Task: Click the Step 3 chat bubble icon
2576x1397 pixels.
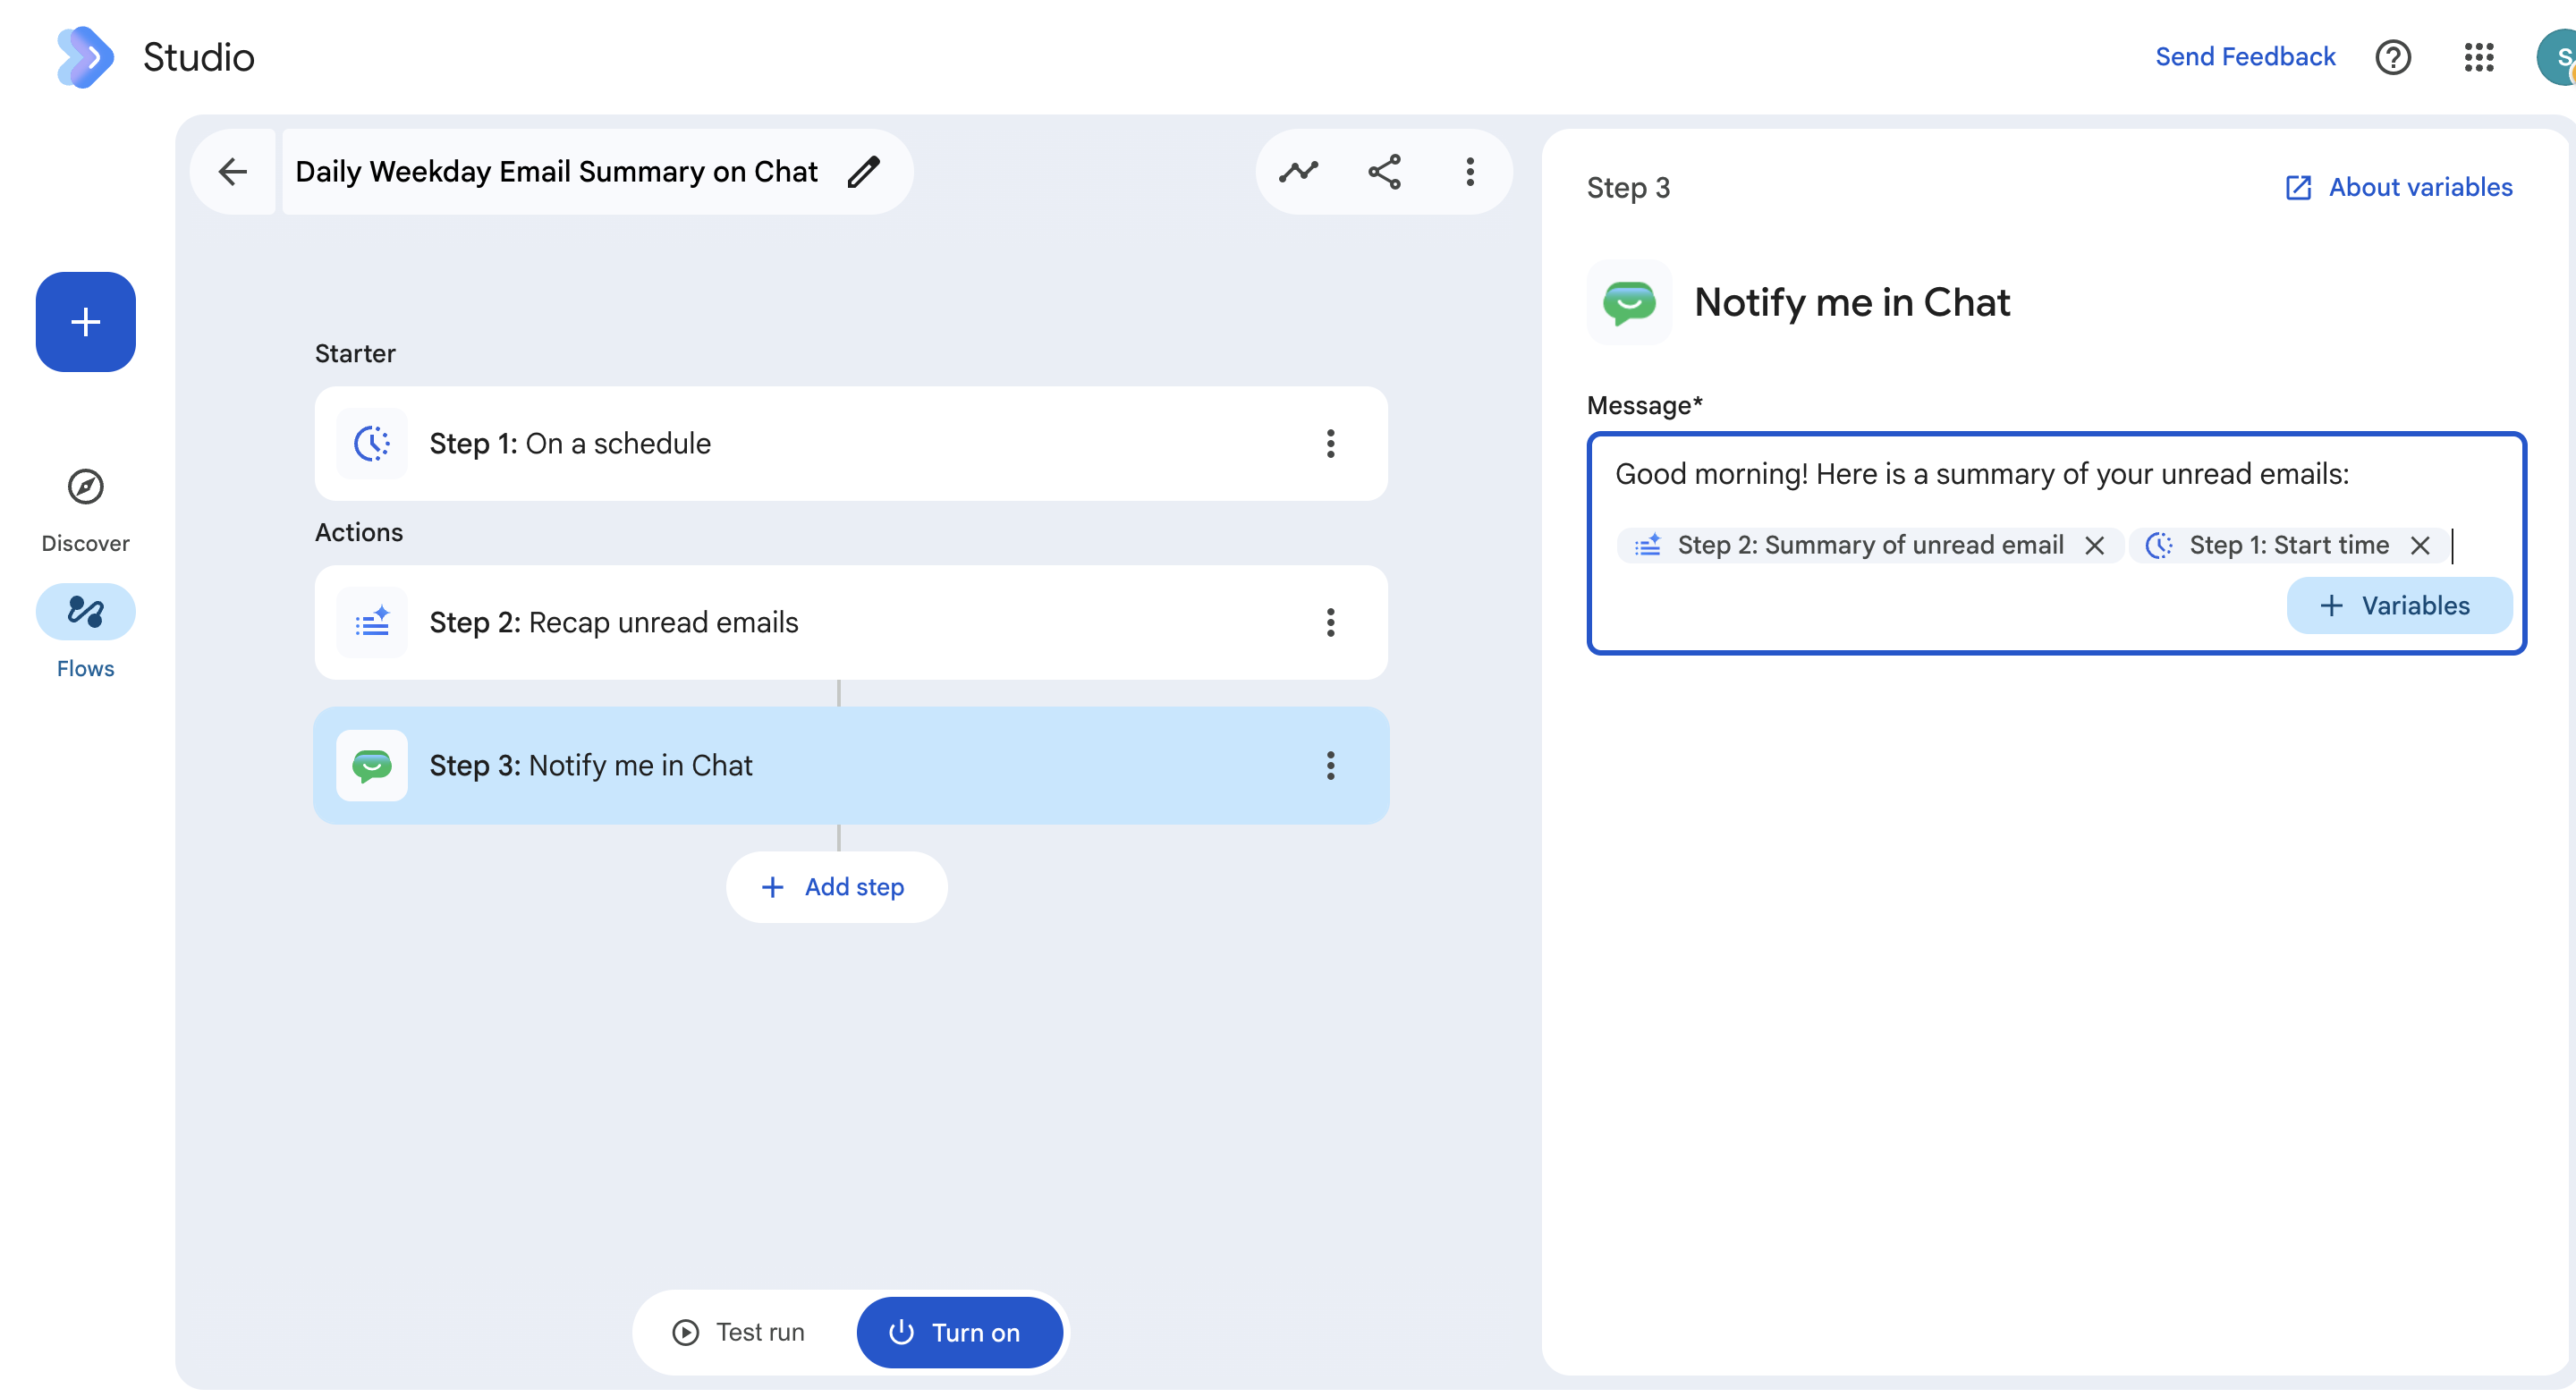Action: pyautogui.click(x=372, y=765)
